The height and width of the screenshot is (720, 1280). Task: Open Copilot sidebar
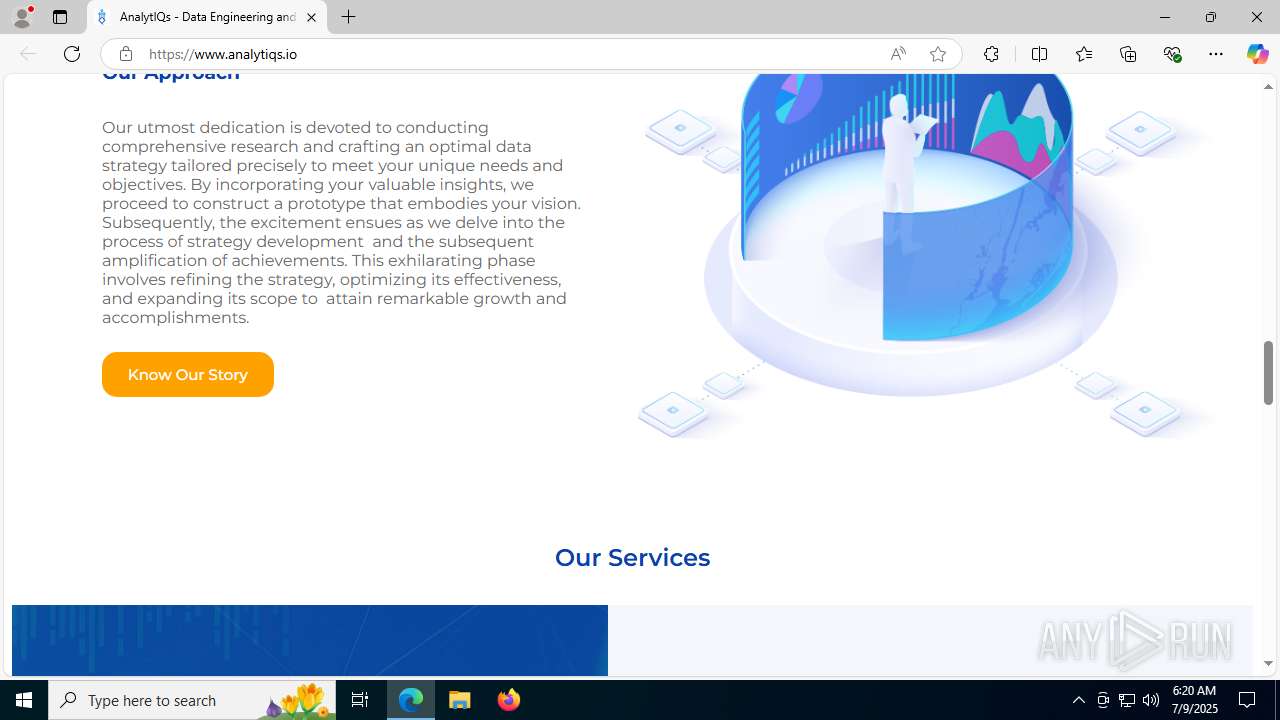[1257, 54]
